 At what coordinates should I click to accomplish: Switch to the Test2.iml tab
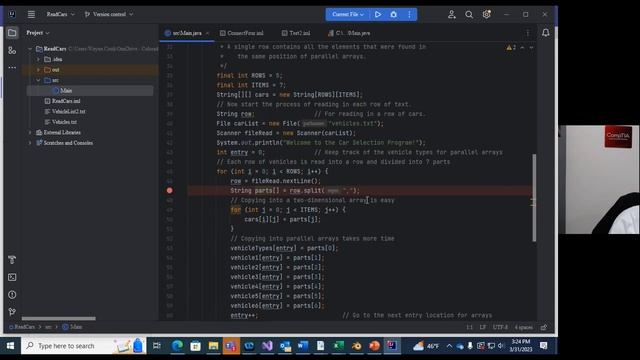click(296, 33)
